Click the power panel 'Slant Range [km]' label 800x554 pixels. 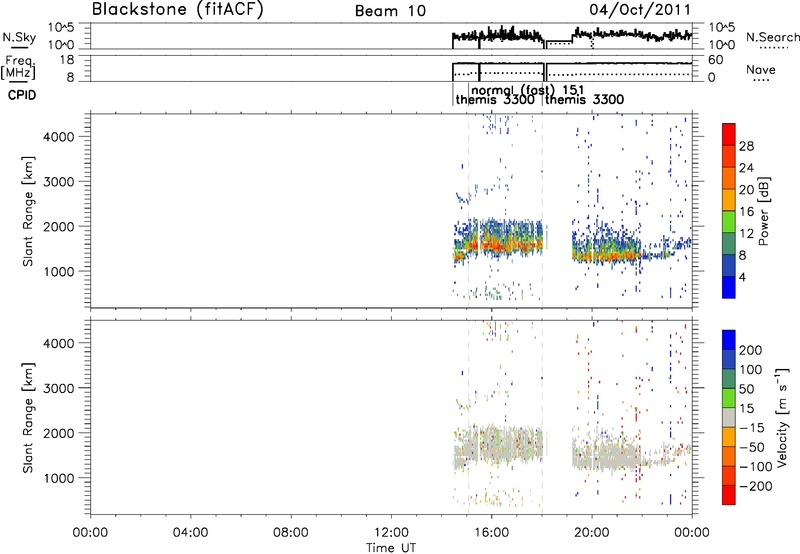pyautogui.click(x=28, y=211)
